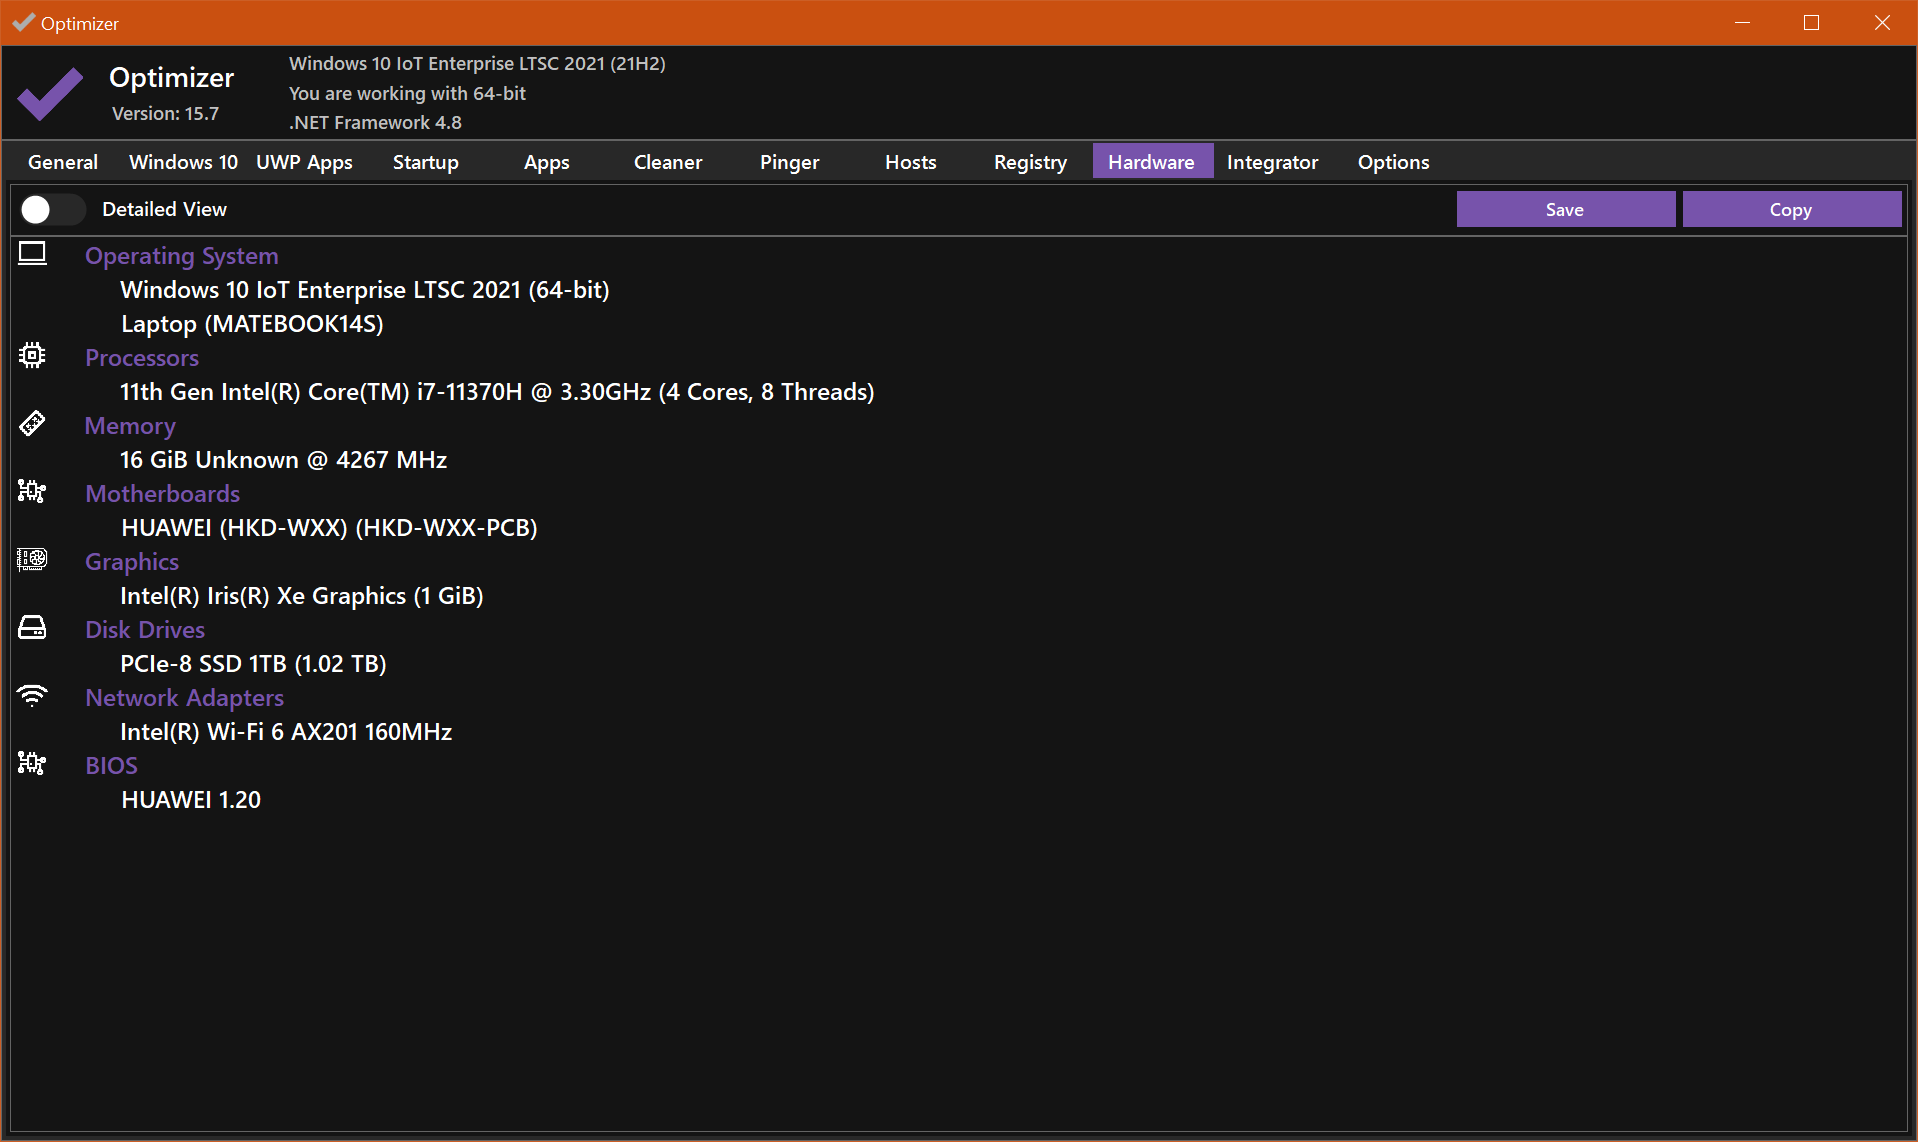The width and height of the screenshot is (1918, 1142).
Task: Select the Intel Iris Xe Graphics entry
Action: tap(302, 596)
